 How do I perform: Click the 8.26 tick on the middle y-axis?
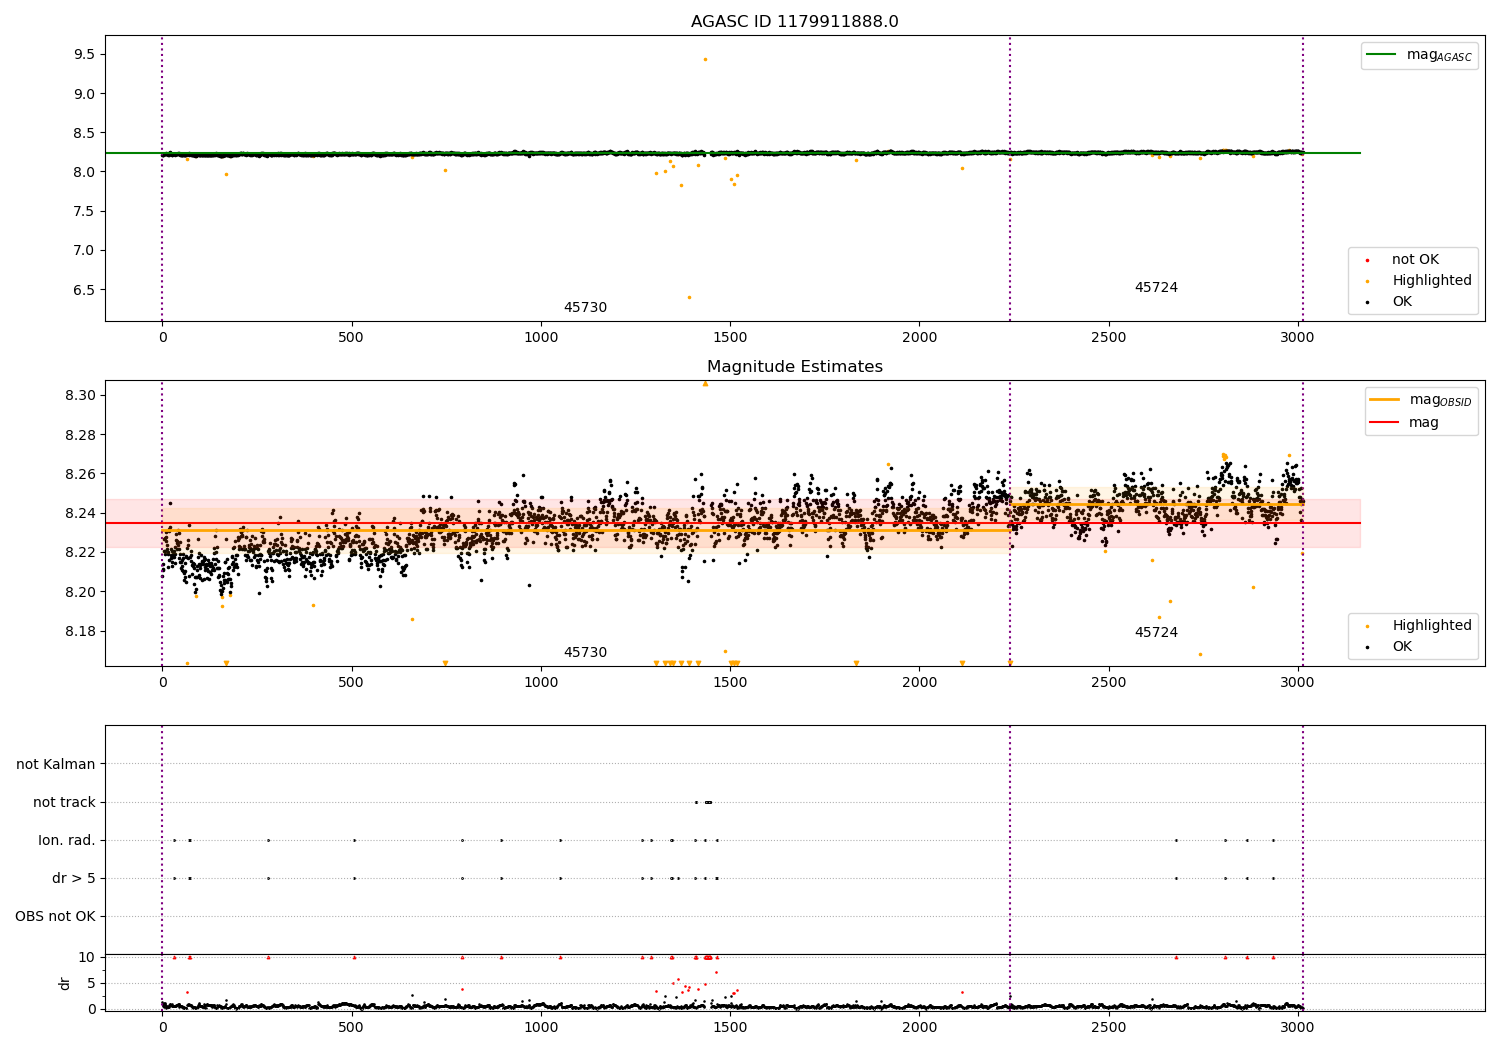81,474
